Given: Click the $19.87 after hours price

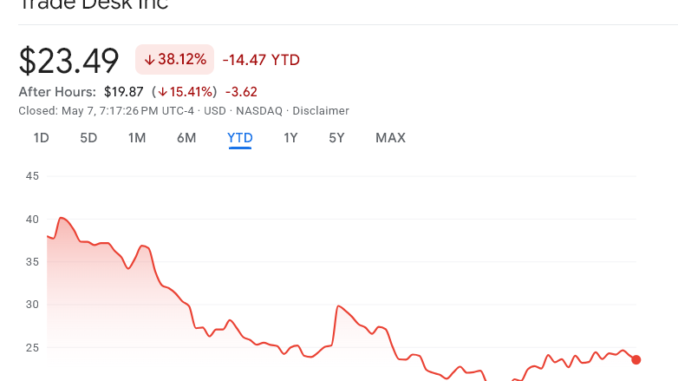Looking at the screenshot, I should [124, 92].
